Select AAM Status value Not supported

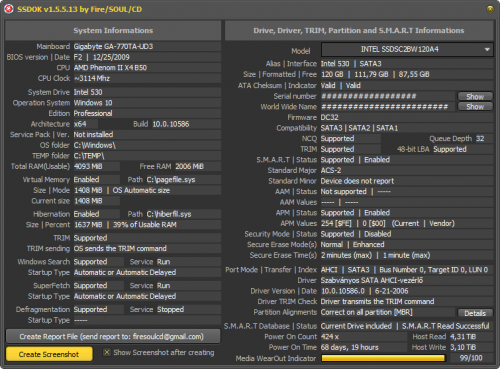click(x=344, y=192)
